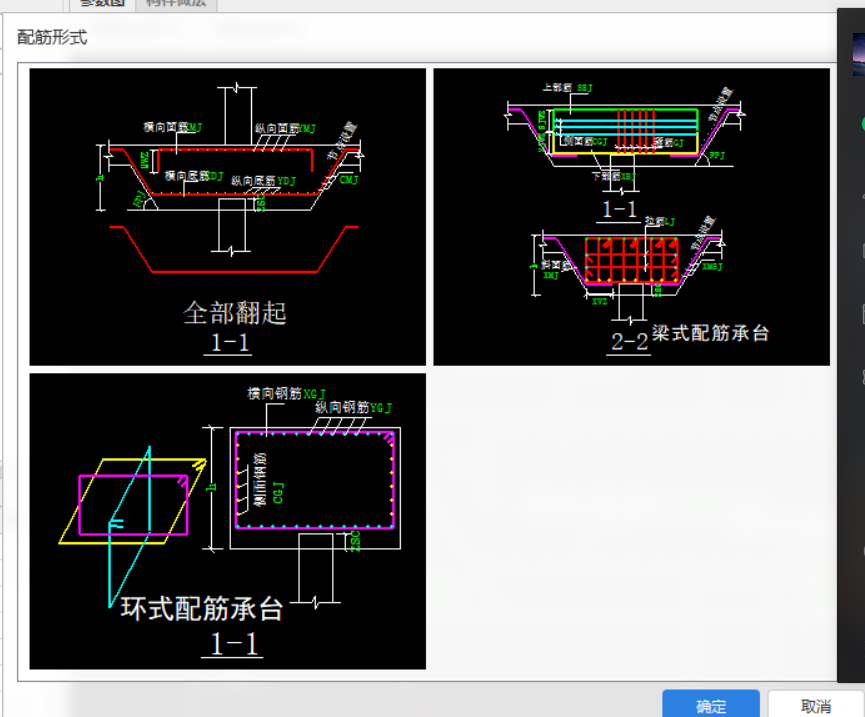
Task: Click the avatar thumbnail in dark sidebar
Action: [858, 54]
